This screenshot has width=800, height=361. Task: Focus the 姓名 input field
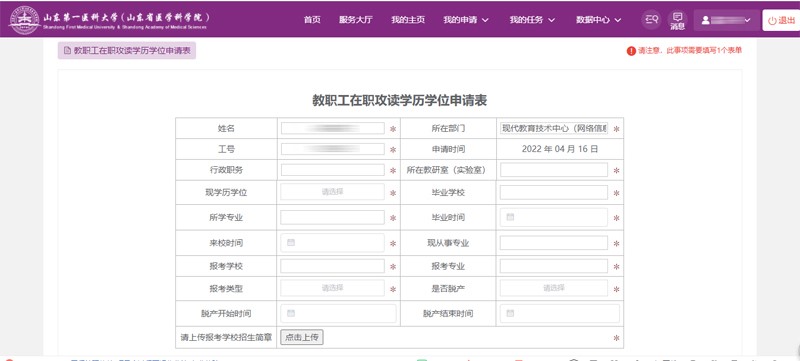click(x=332, y=128)
